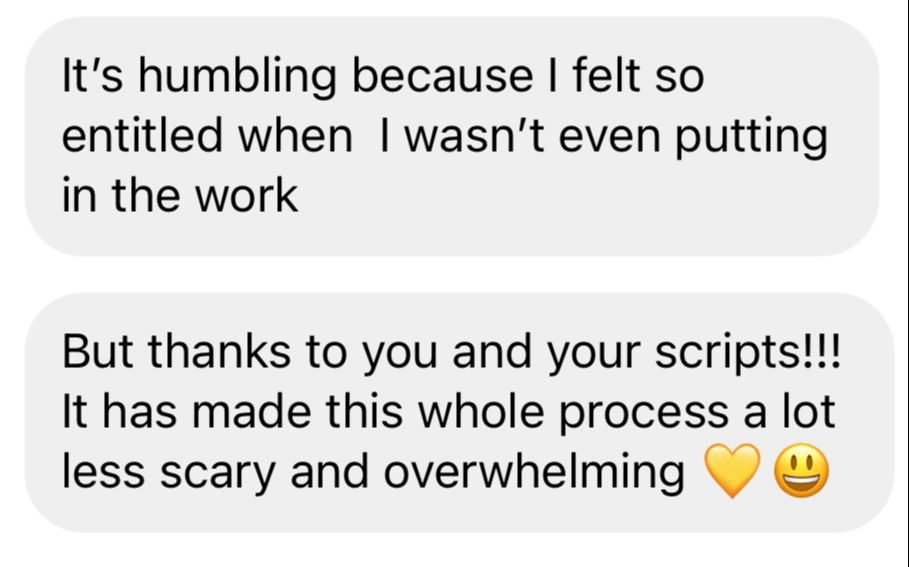Click the word "humbling" in first message
The width and height of the screenshot is (909, 567).
[x=237, y=77]
